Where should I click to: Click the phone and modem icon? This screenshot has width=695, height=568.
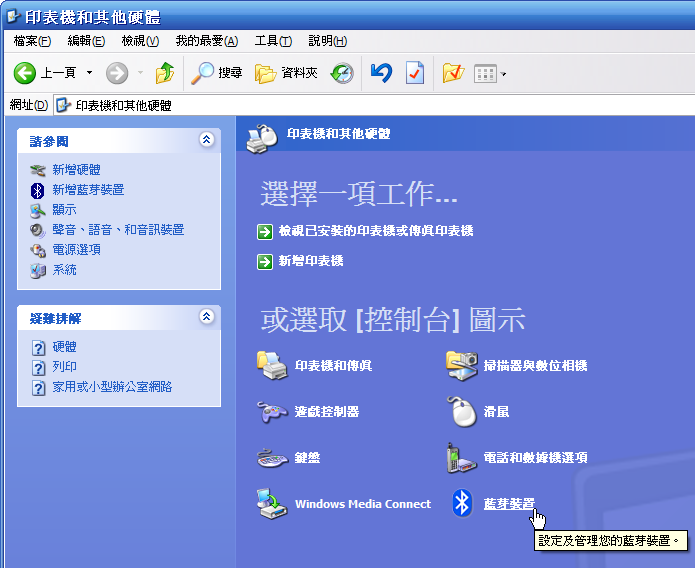click(x=461, y=458)
